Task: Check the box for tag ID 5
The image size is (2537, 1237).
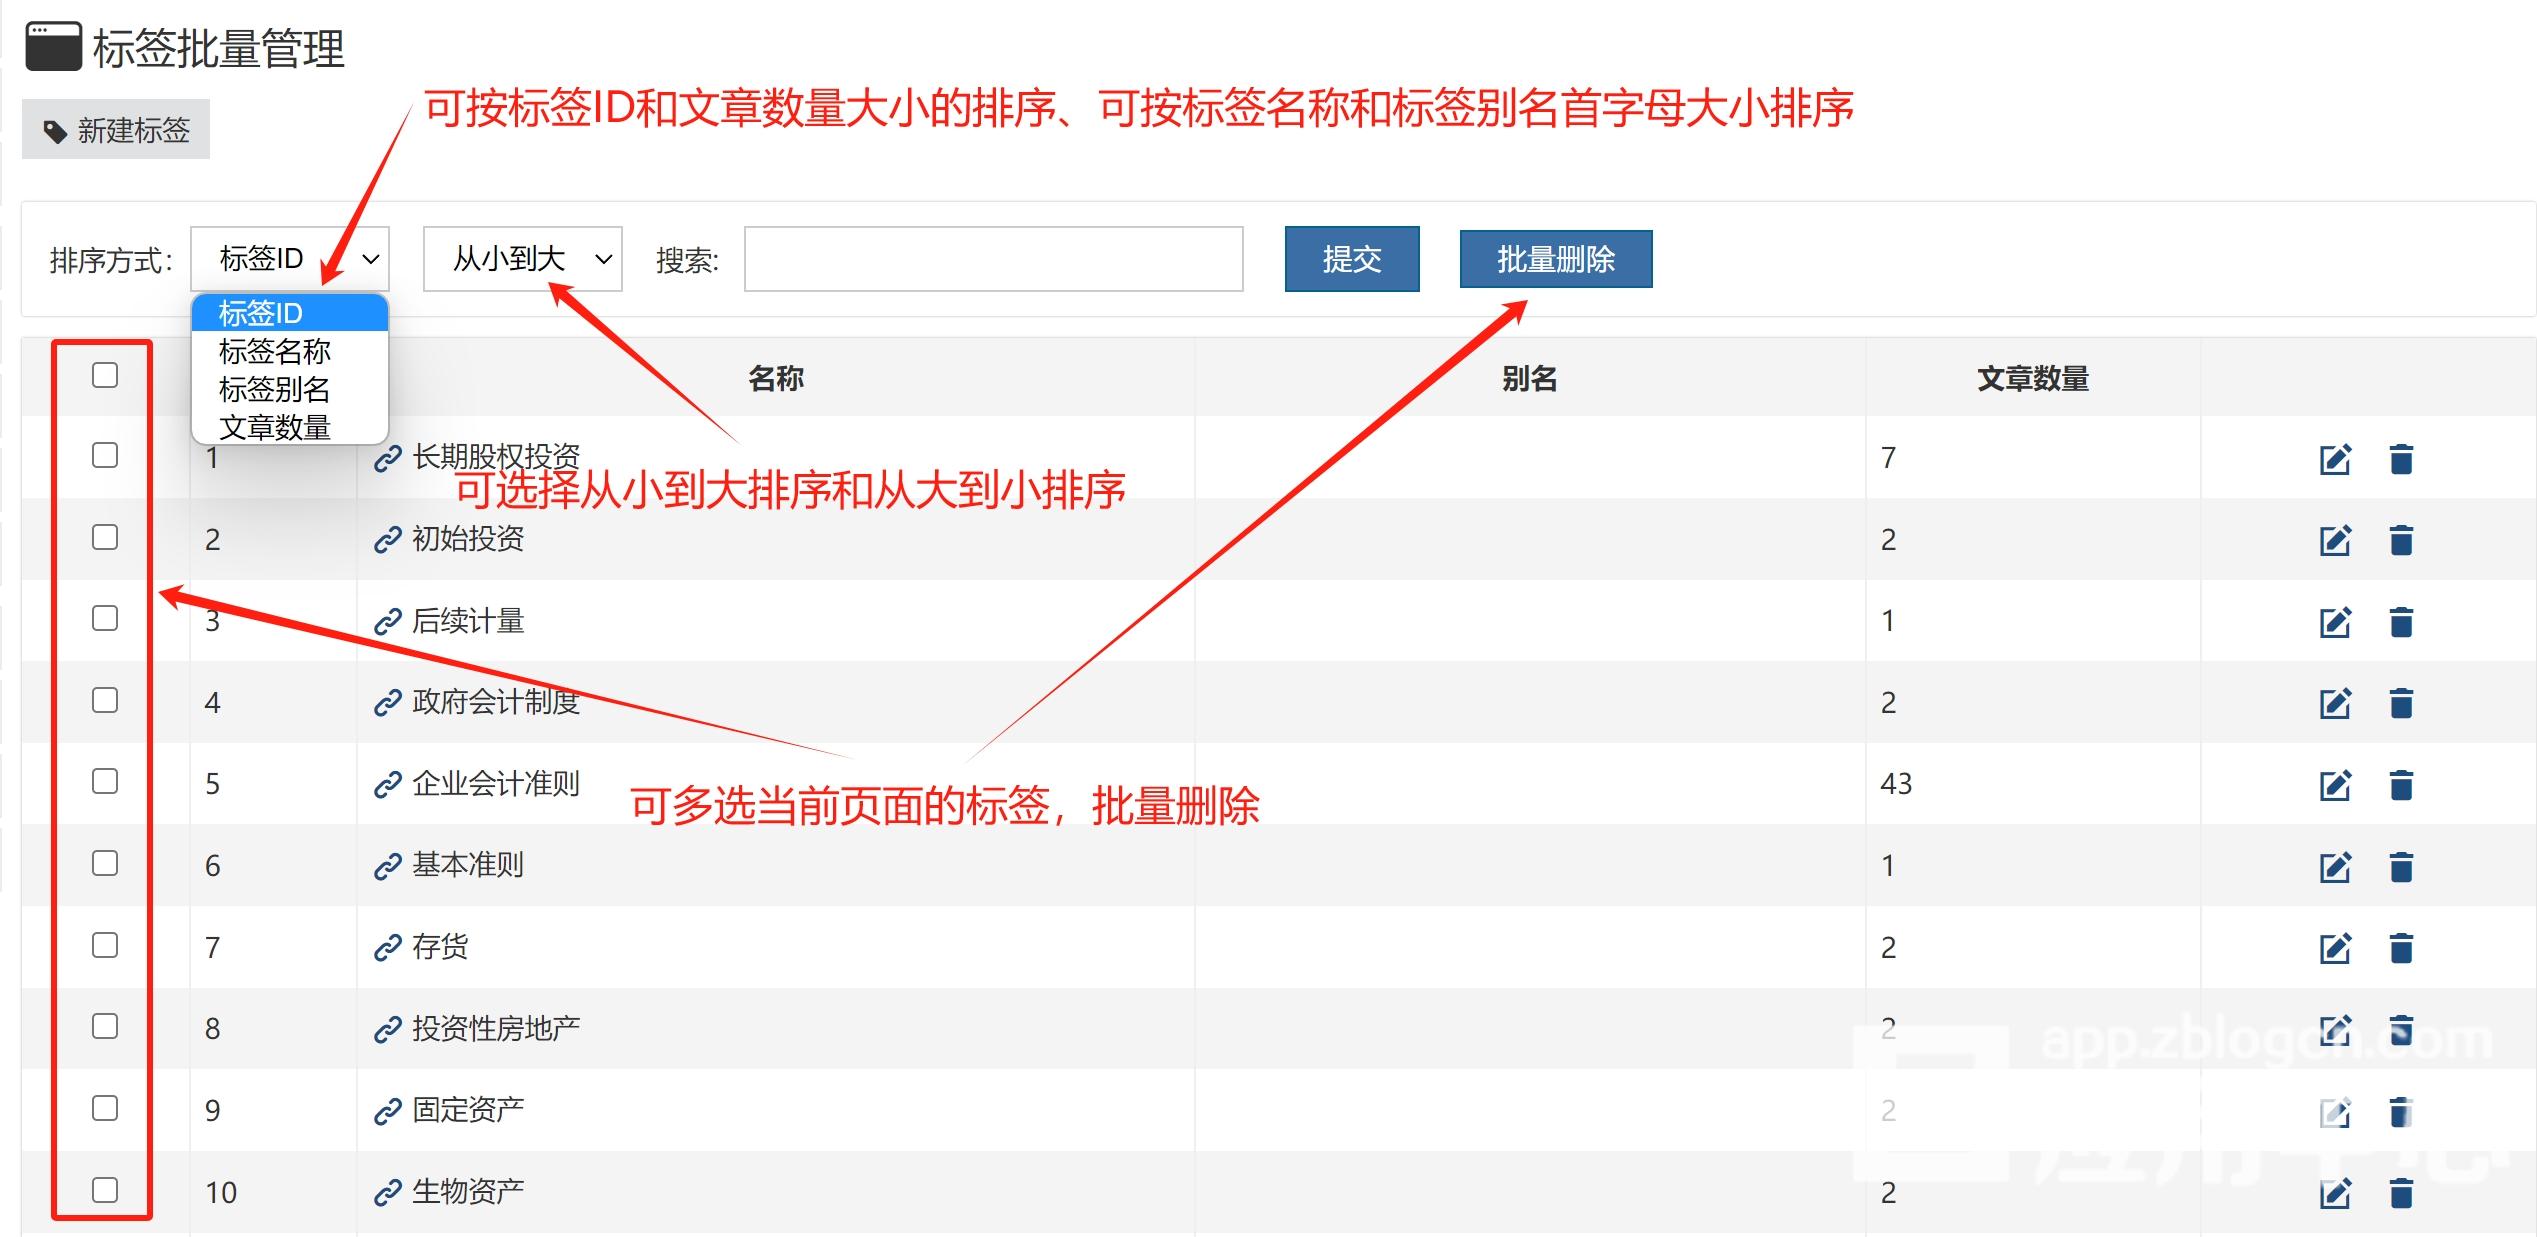Action: (x=105, y=781)
